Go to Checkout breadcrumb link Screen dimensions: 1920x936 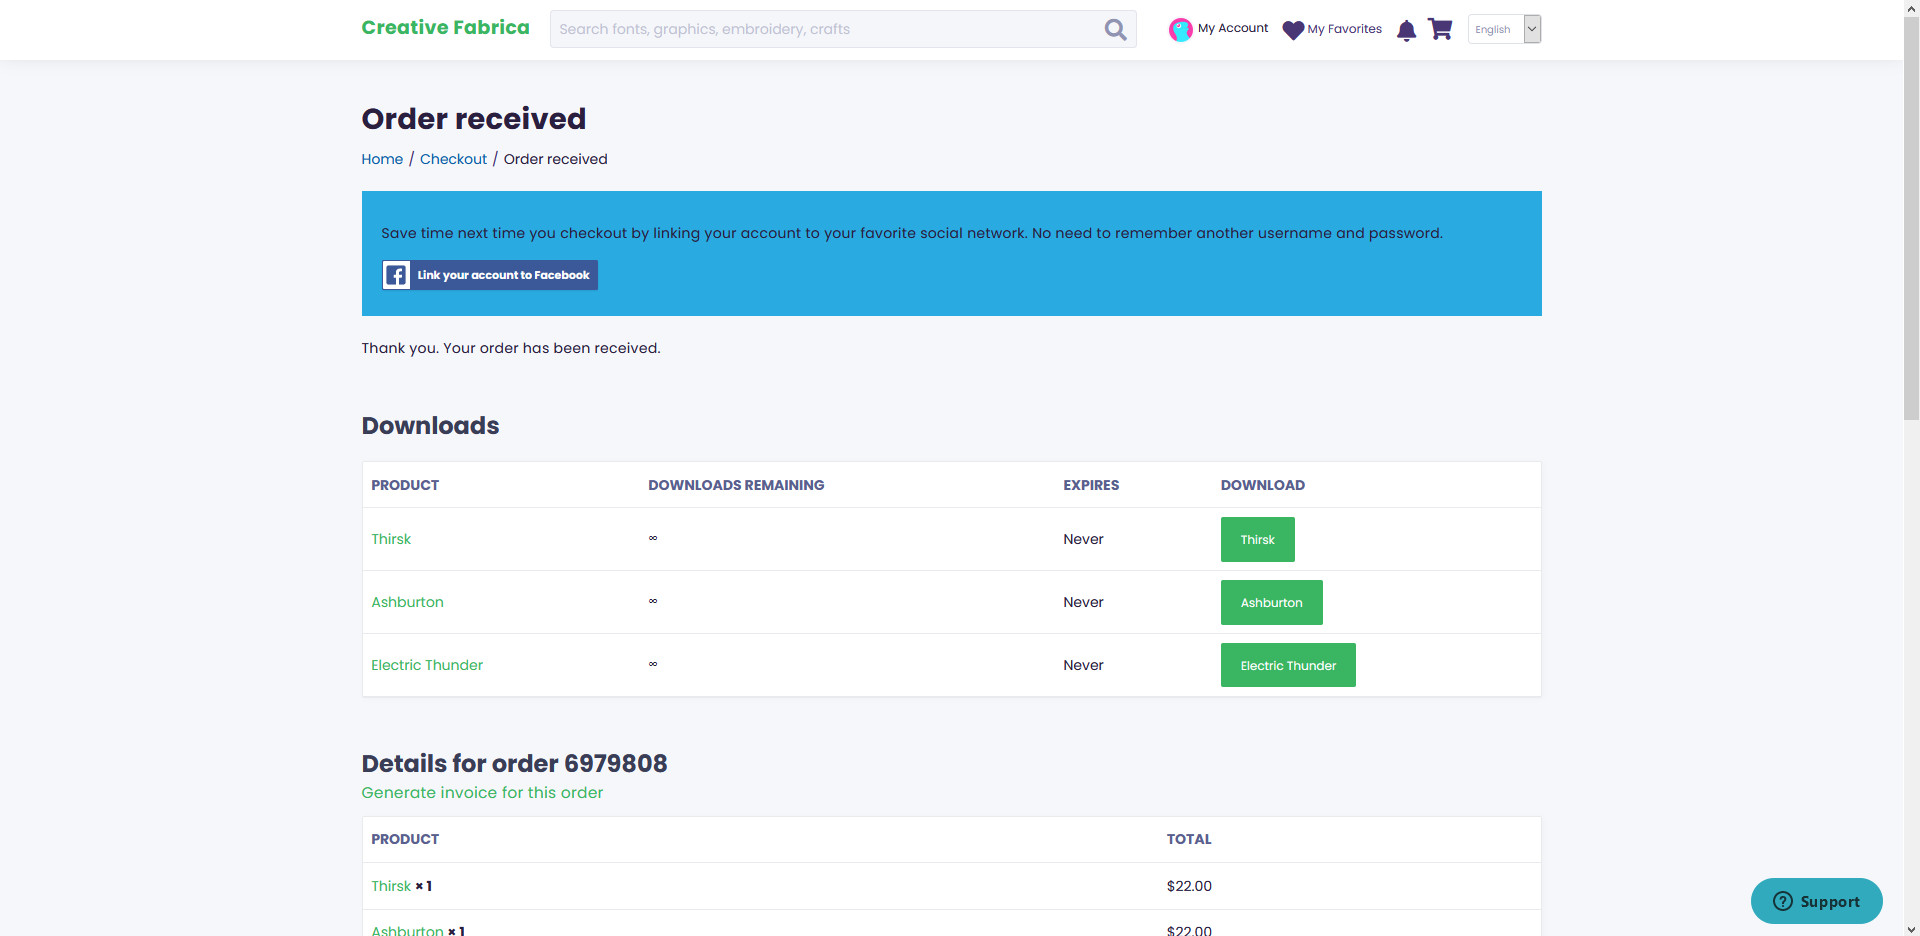[453, 159]
